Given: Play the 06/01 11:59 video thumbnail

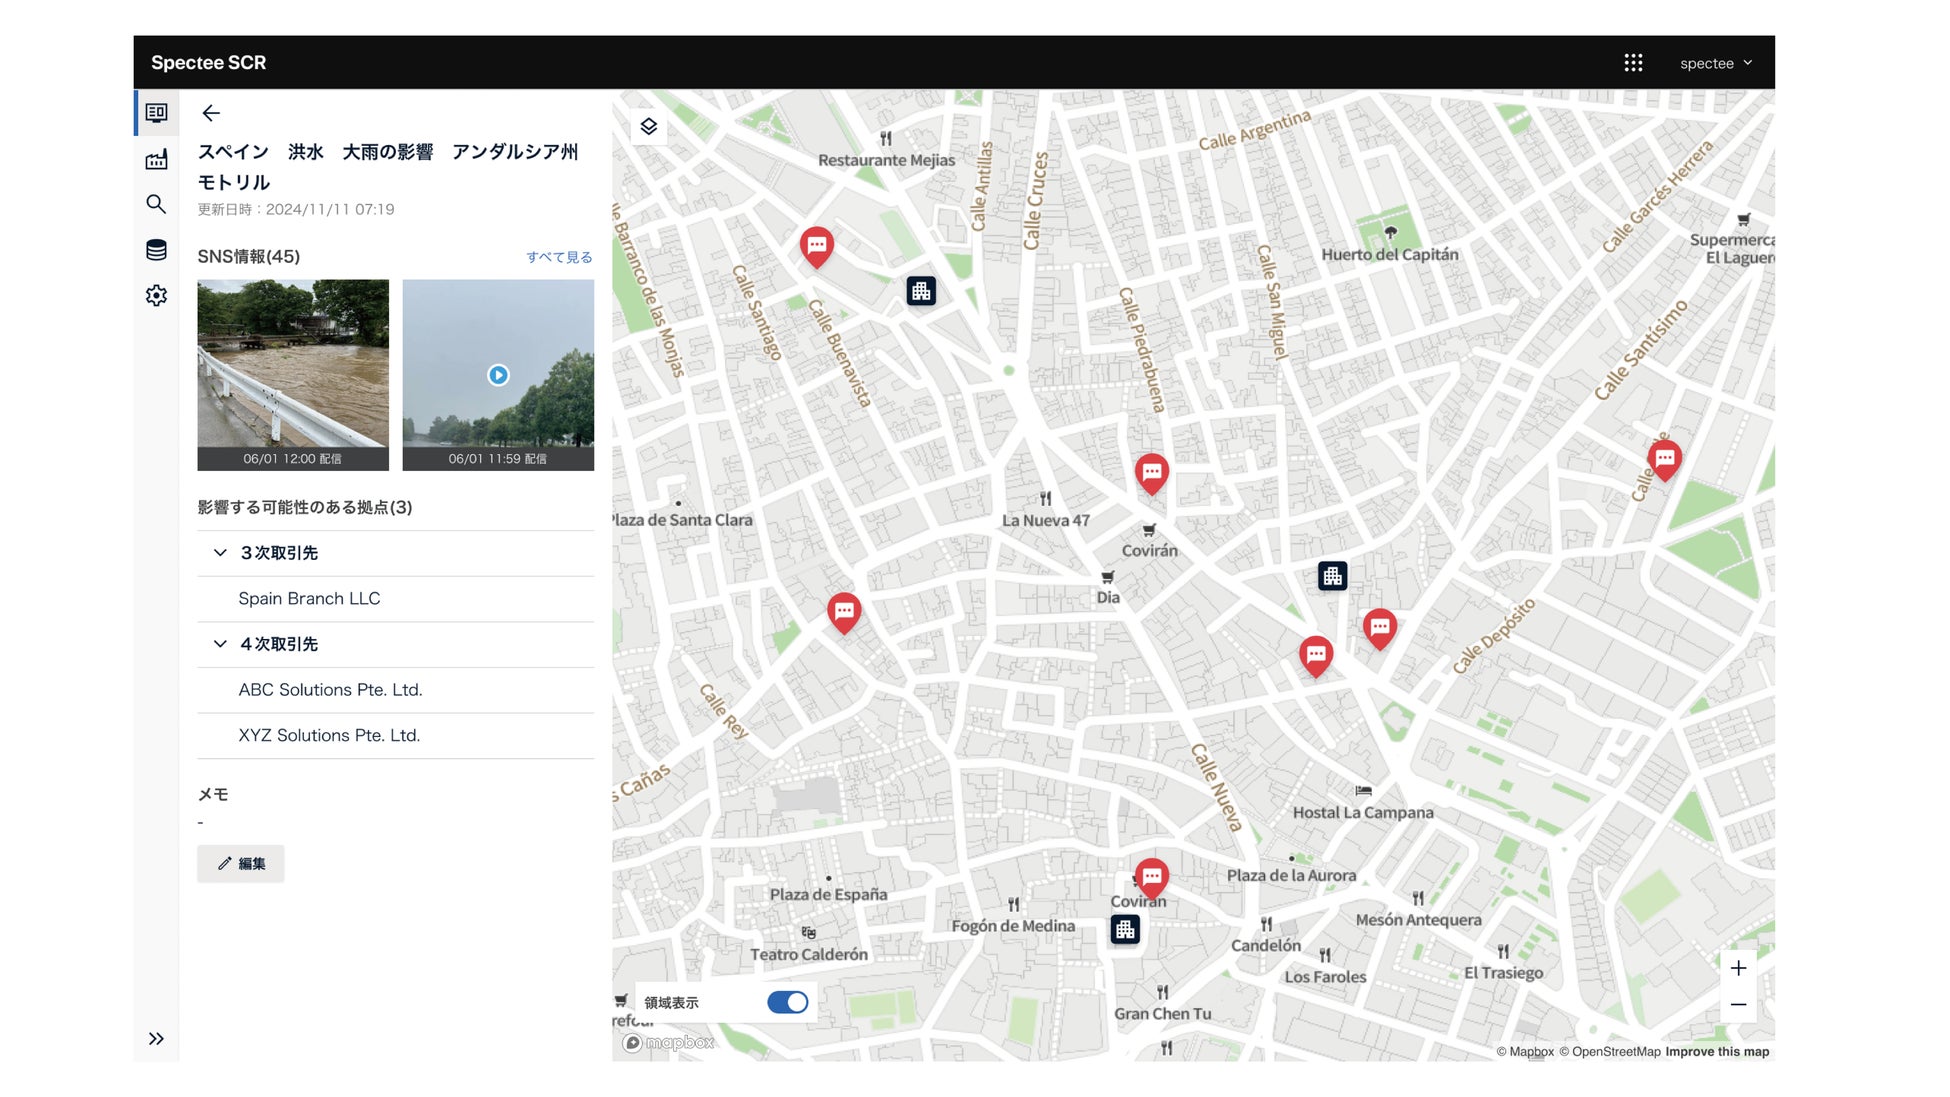Looking at the screenshot, I should point(498,375).
